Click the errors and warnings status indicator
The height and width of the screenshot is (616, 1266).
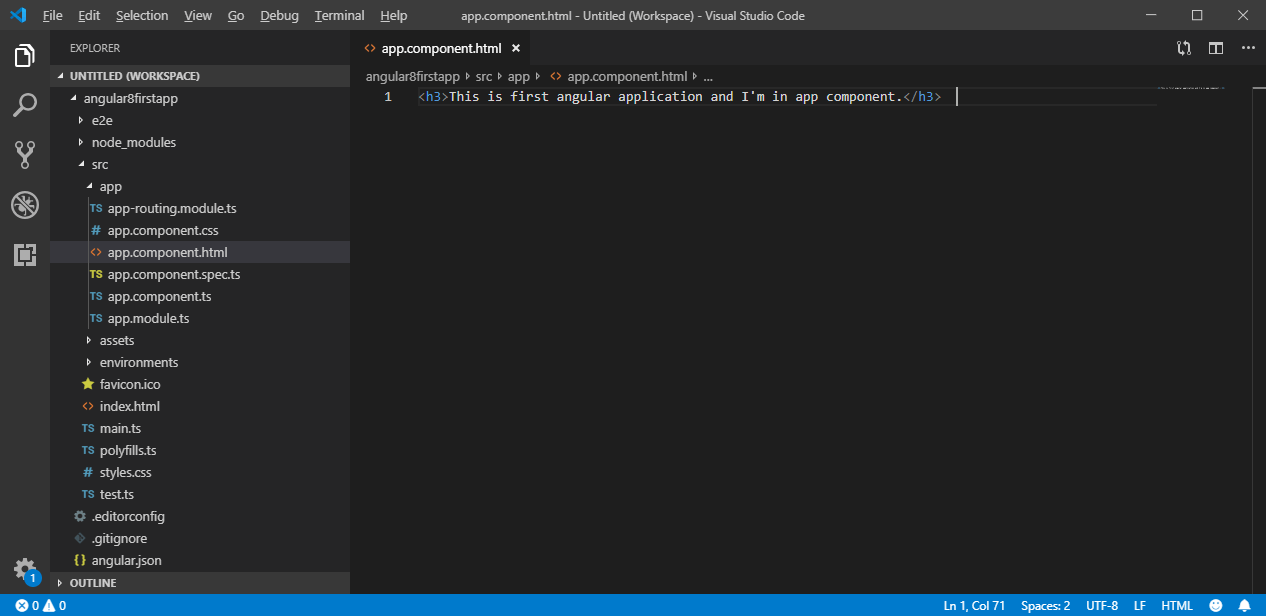[40, 605]
